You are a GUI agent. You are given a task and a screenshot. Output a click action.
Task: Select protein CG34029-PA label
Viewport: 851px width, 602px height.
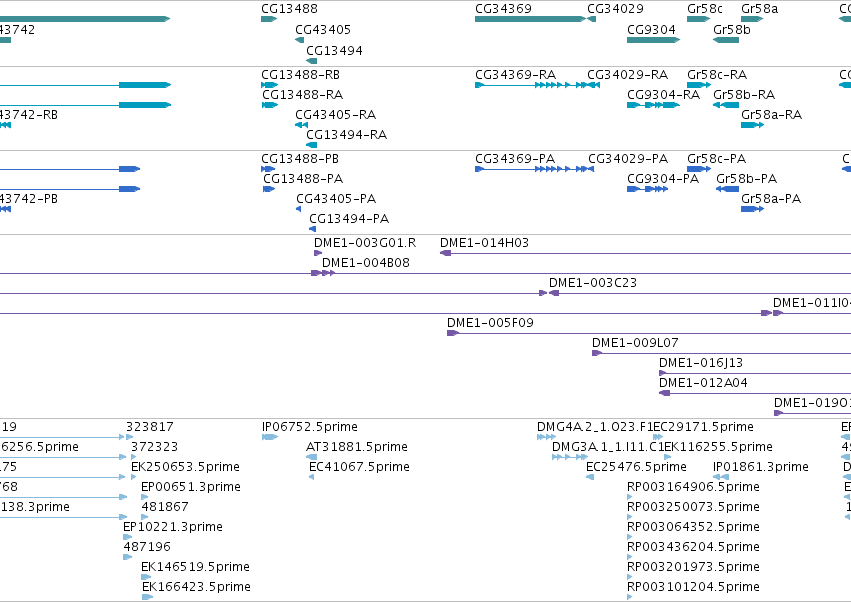tap(628, 159)
